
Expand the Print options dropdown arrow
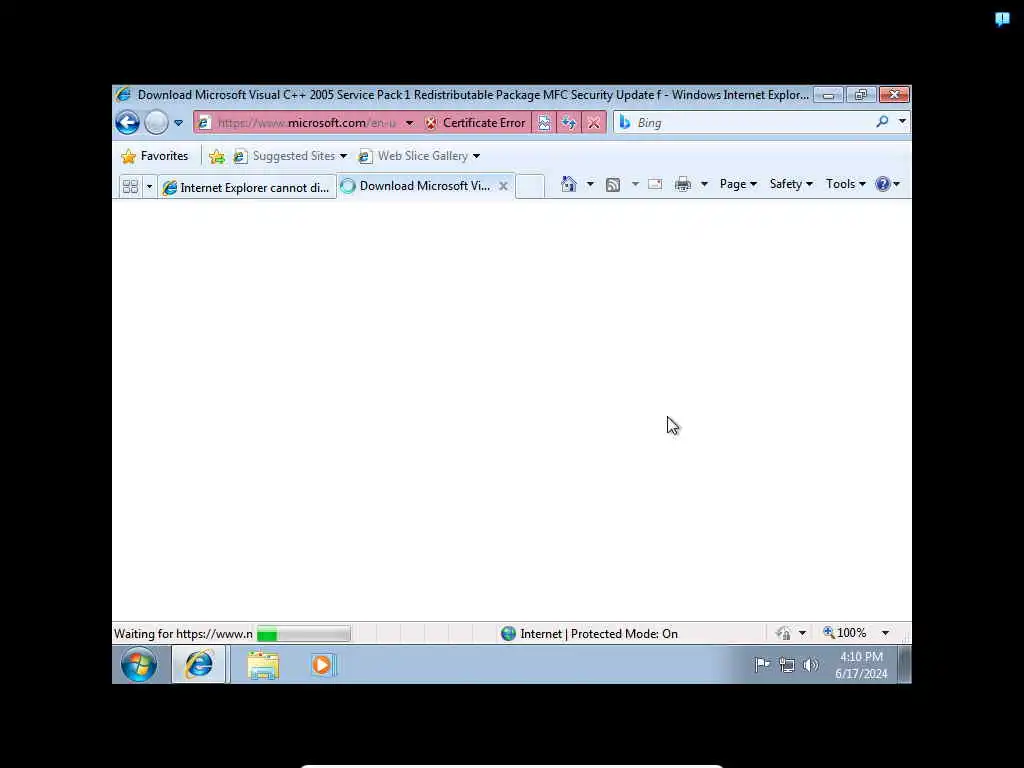click(x=704, y=185)
